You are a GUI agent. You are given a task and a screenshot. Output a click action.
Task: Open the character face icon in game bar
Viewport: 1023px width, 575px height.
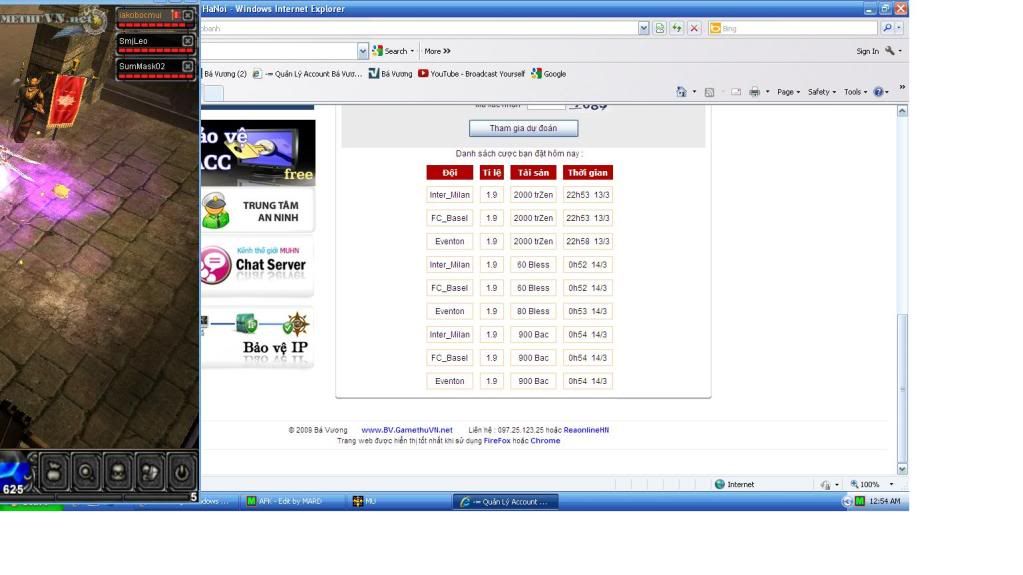(x=118, y=472)
